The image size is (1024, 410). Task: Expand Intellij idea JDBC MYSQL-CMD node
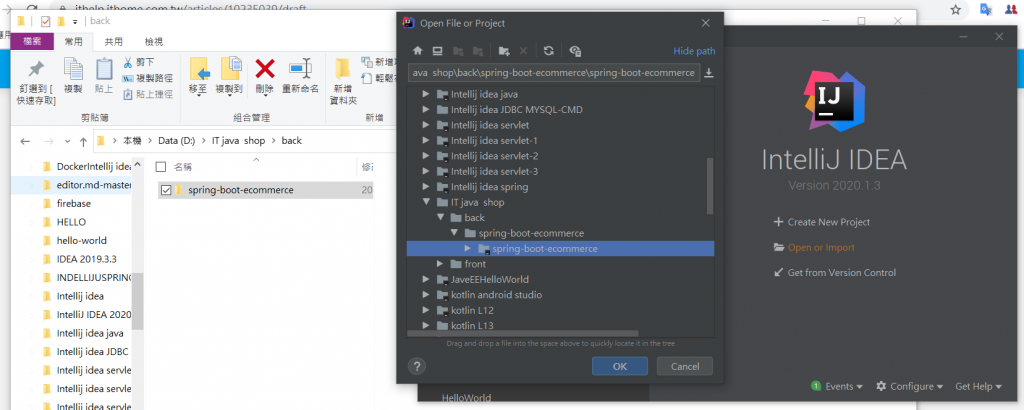pyautogui.click(x=426, y=110)
